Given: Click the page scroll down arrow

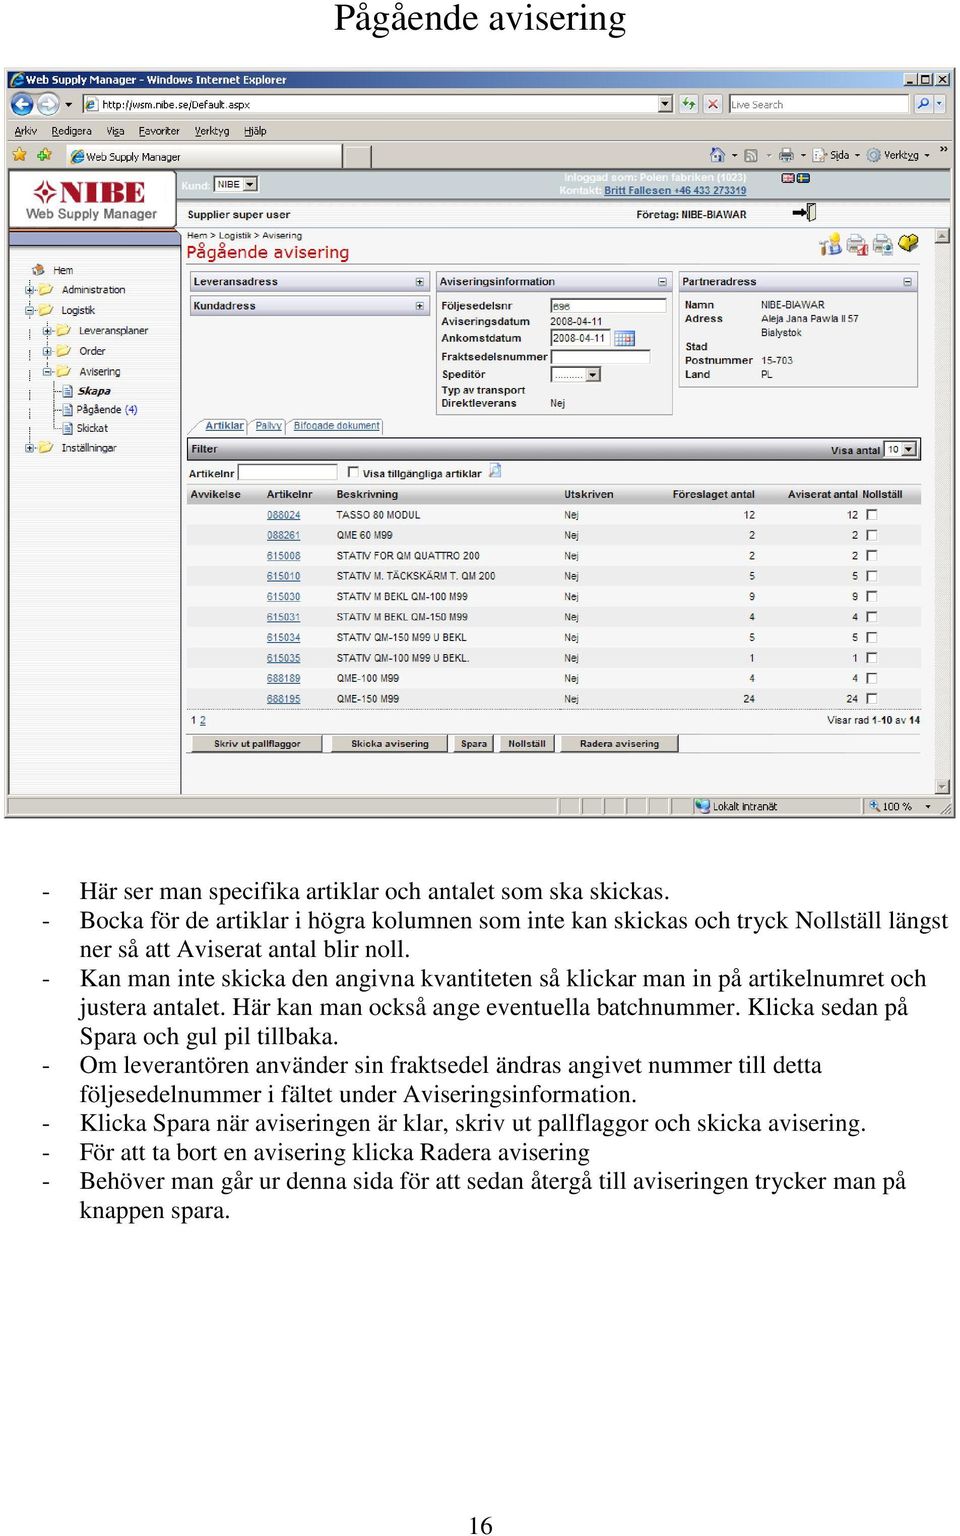Looking at the screenshot, I should click(942, 786).
